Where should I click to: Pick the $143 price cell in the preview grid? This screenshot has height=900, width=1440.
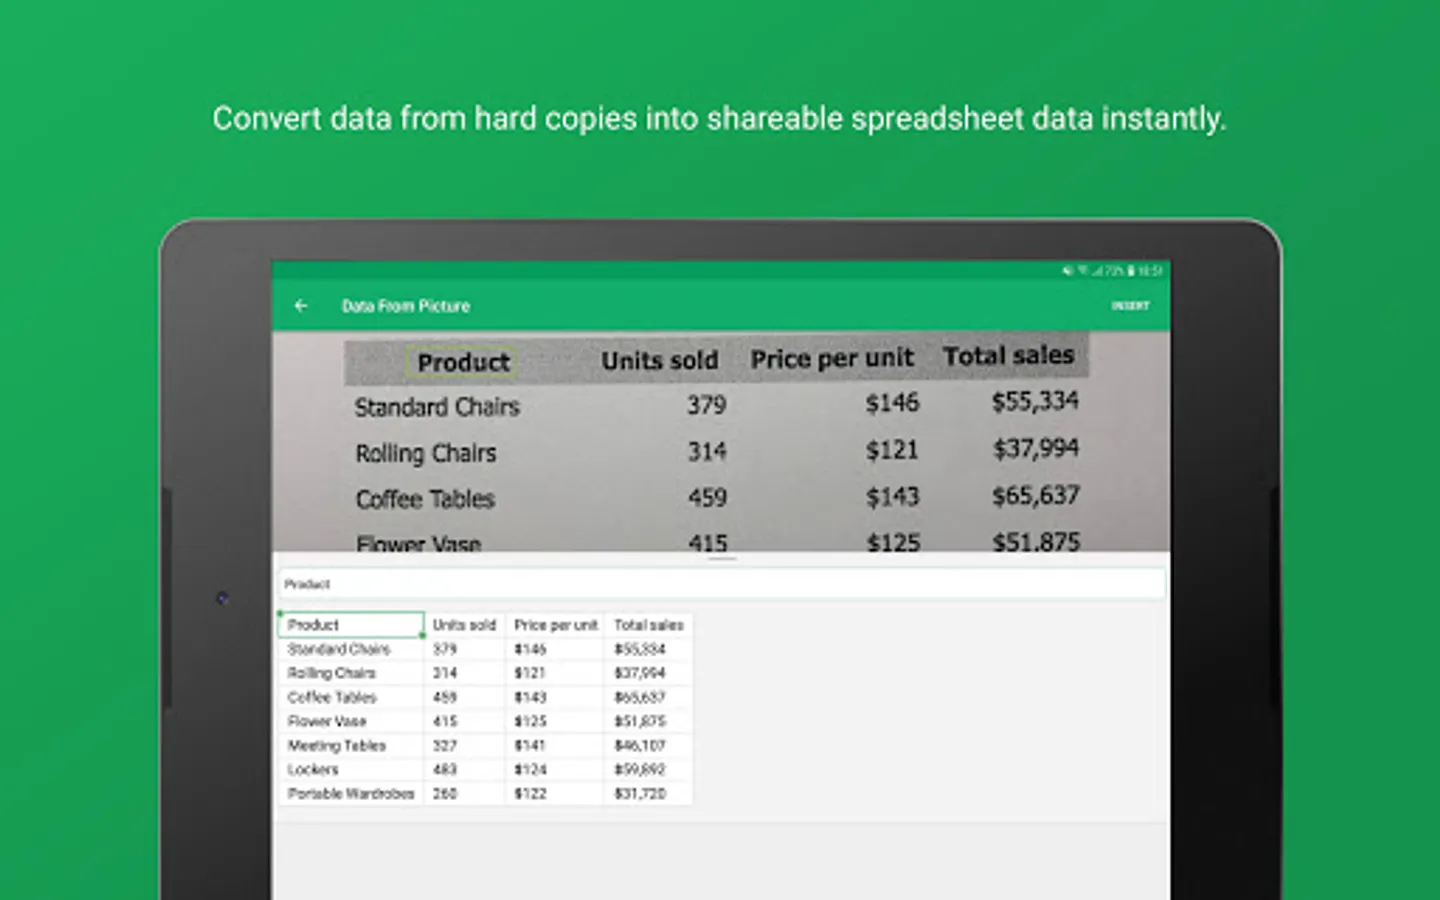(555, 697)
